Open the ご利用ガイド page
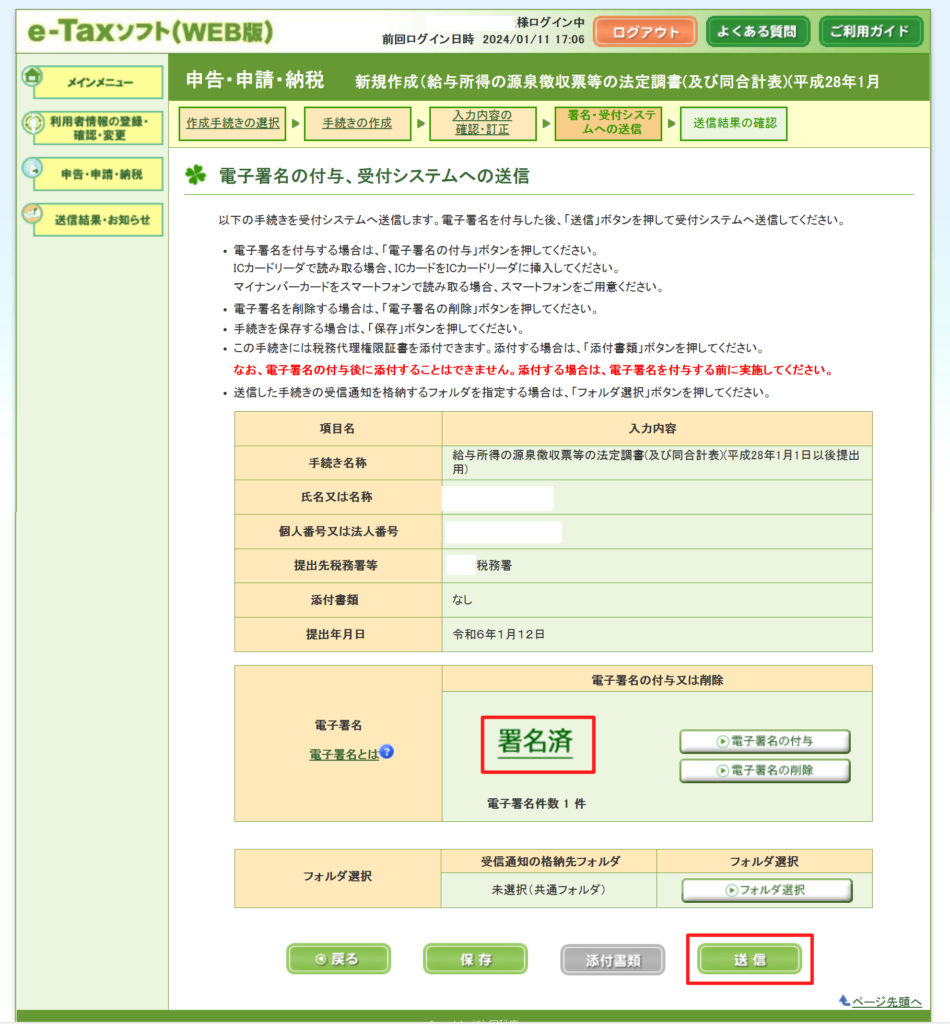The width and height of the screenshot is (950, 1024). coord(870,32)
